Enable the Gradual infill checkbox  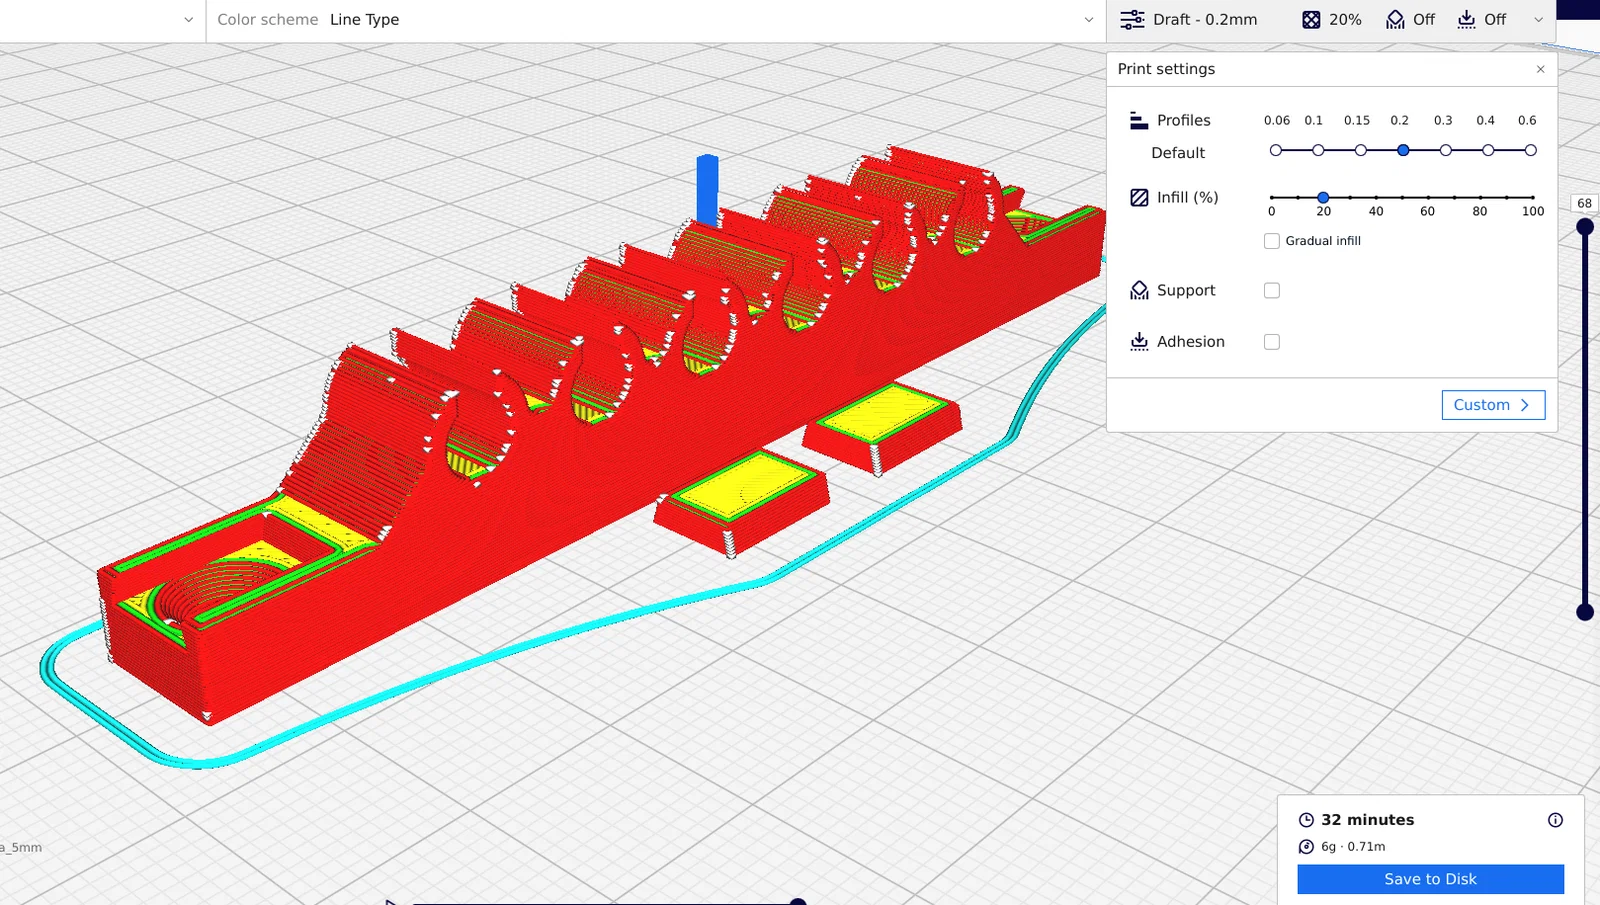[1272, 241]
